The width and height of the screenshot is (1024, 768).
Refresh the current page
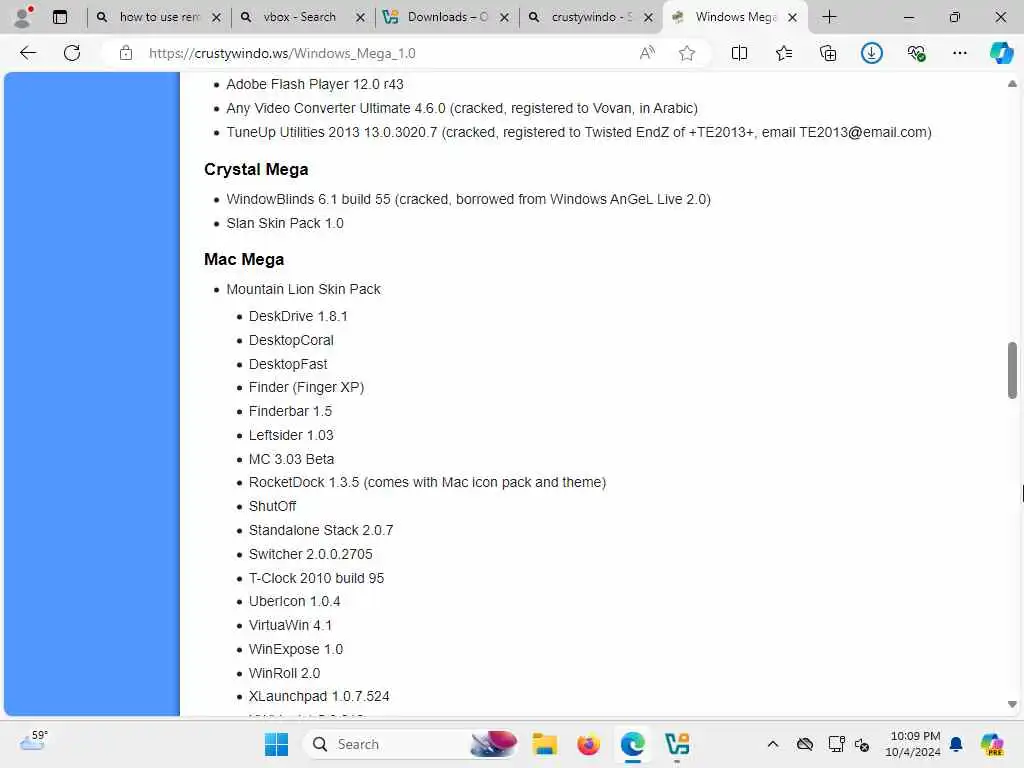pos(72,53)
